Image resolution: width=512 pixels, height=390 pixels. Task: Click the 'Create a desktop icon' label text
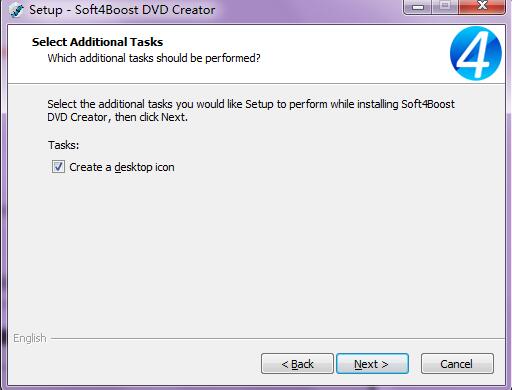(122, 167)
